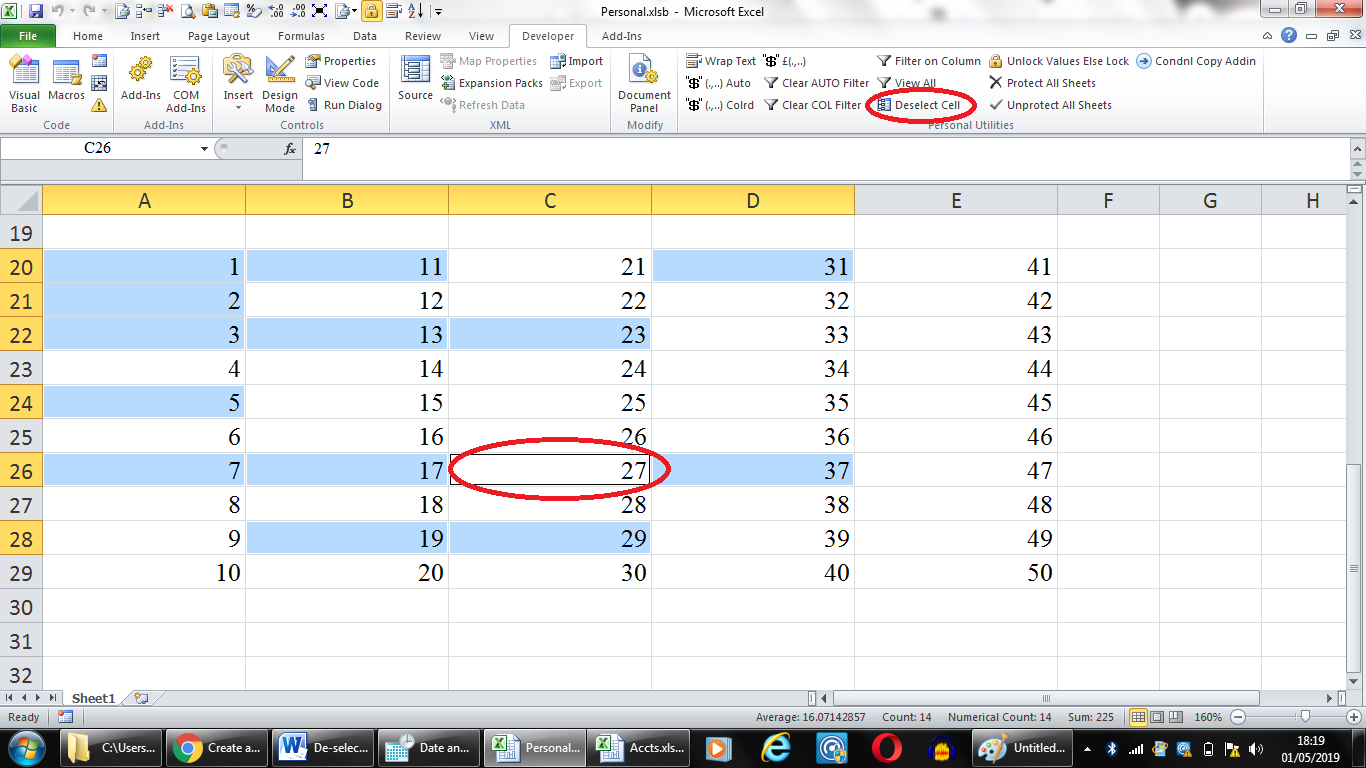Open the Document Panel
This screenshot has width=1366, height=768.
[x=644, y=84]
